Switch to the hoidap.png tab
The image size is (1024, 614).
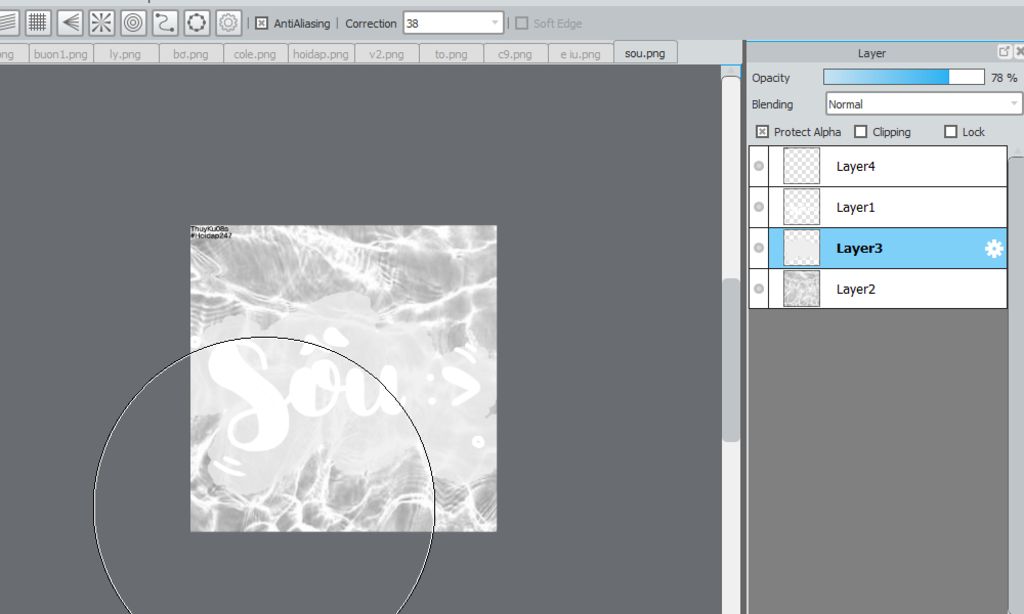click(321, 54)
